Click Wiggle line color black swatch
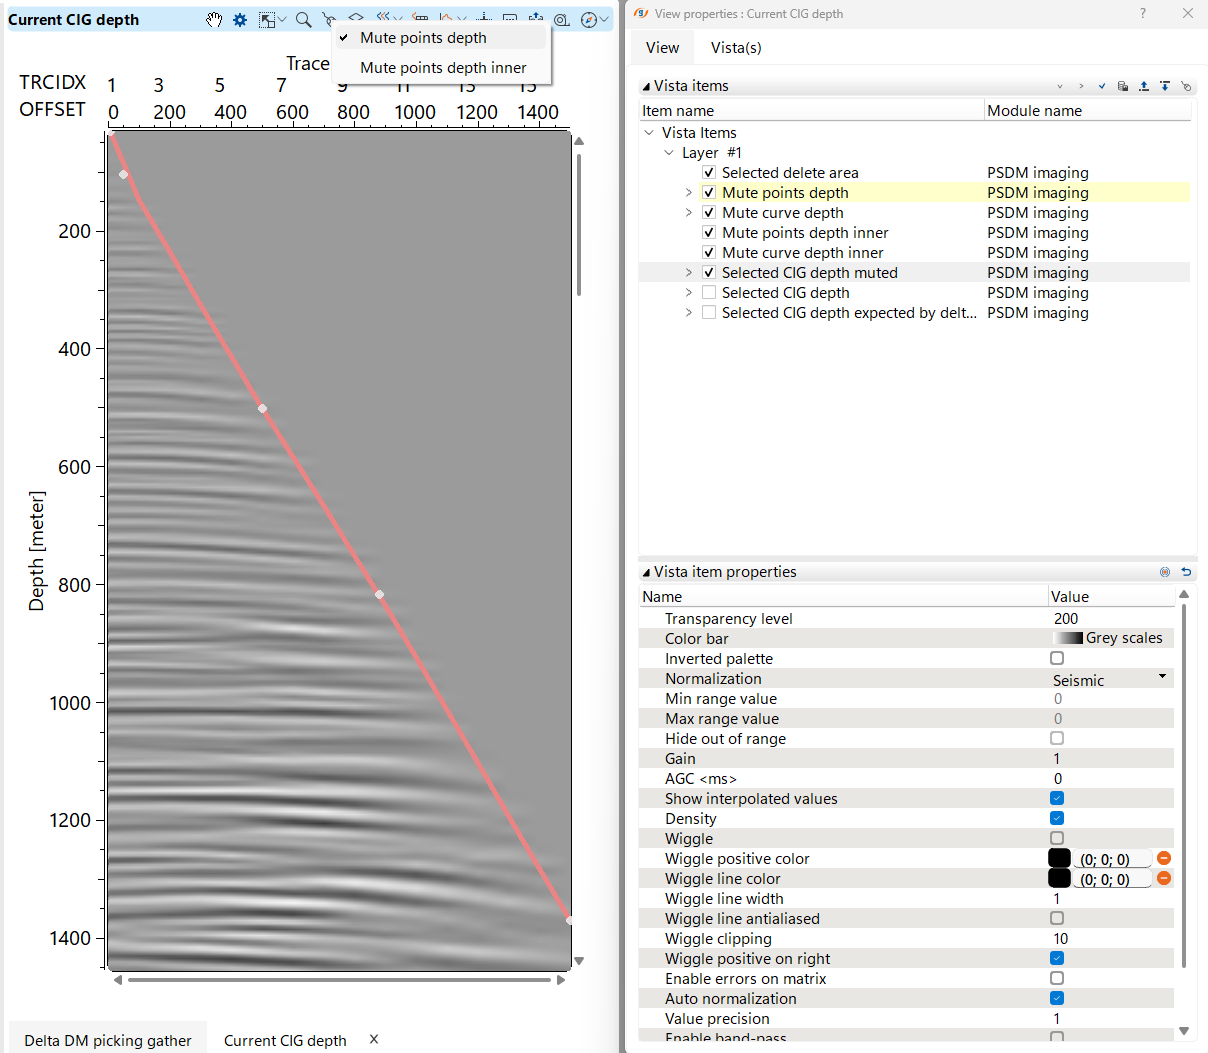The image size is (1208, 1053). click(1059, 878)
